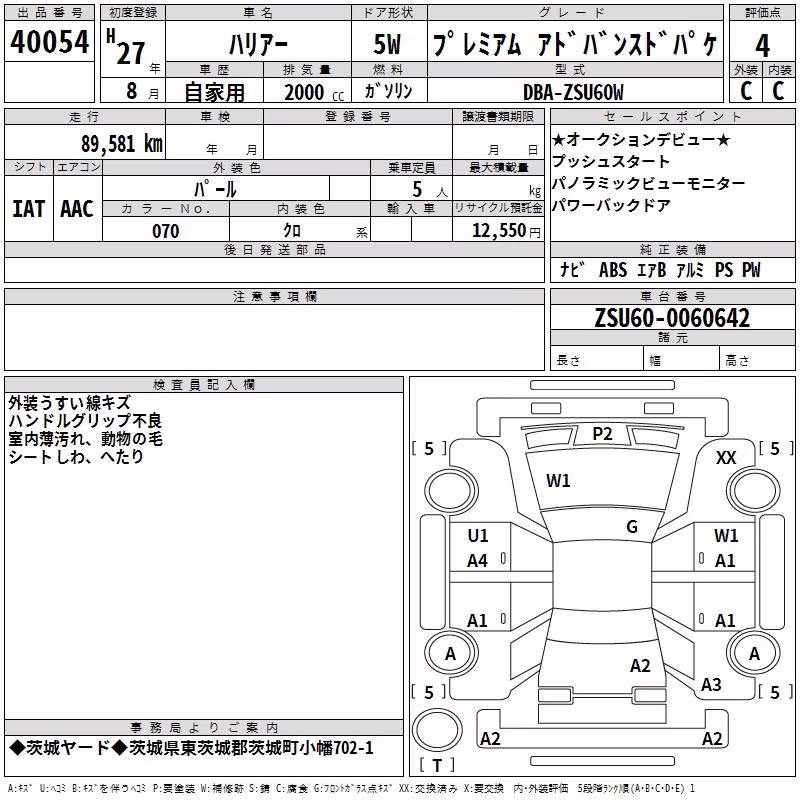Select the registration month 8 月
Screen dimensions: 800x800
[x=142, y=91]
